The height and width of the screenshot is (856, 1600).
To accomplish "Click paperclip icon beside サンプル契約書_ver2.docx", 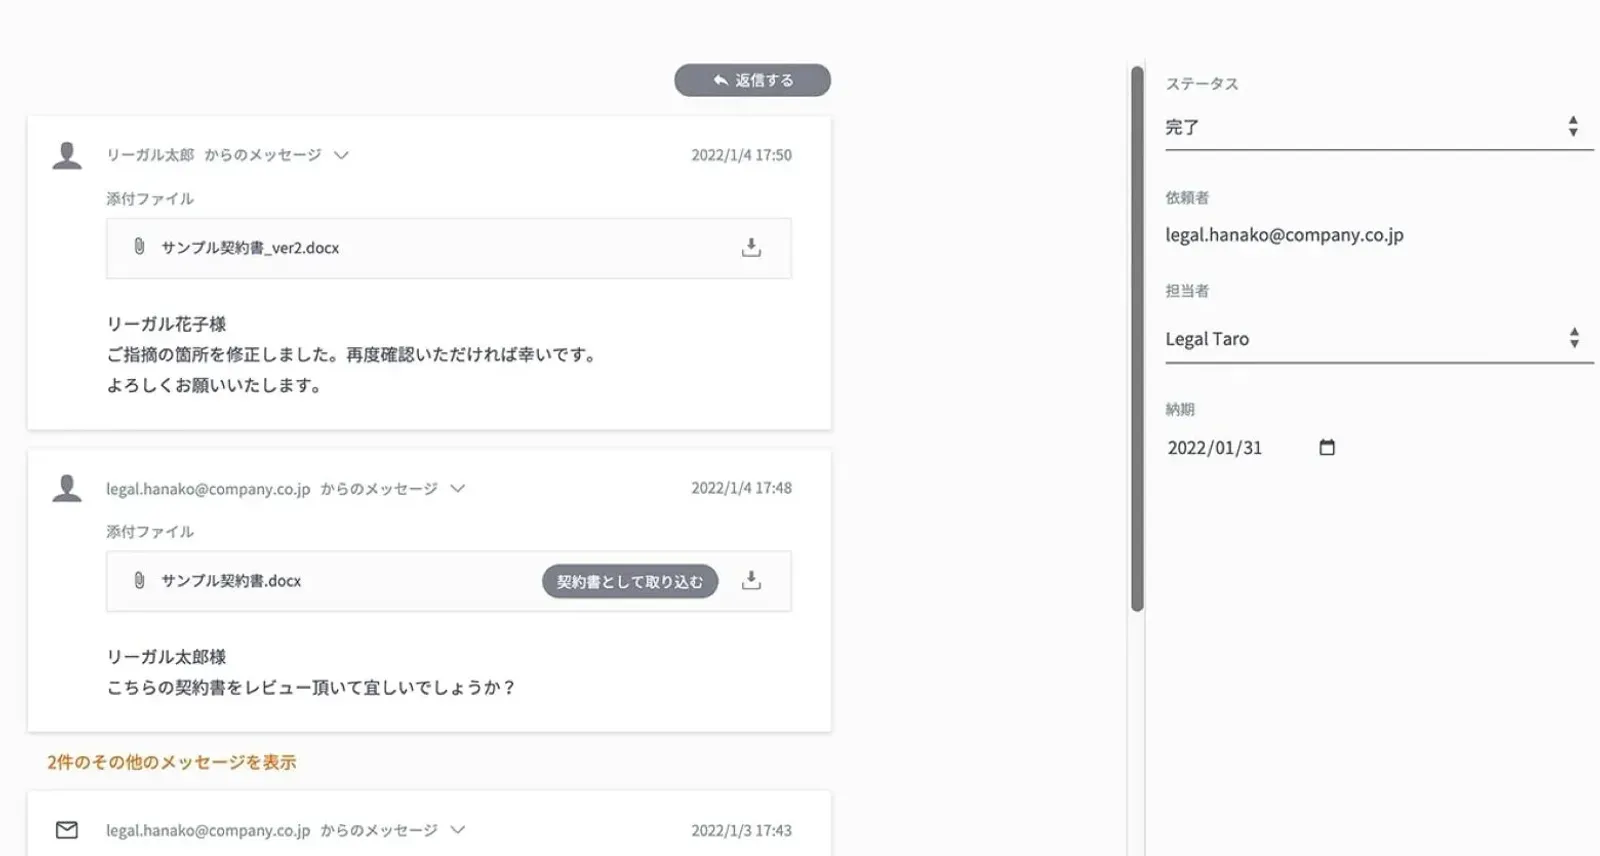I will click(x=139, y=247).
